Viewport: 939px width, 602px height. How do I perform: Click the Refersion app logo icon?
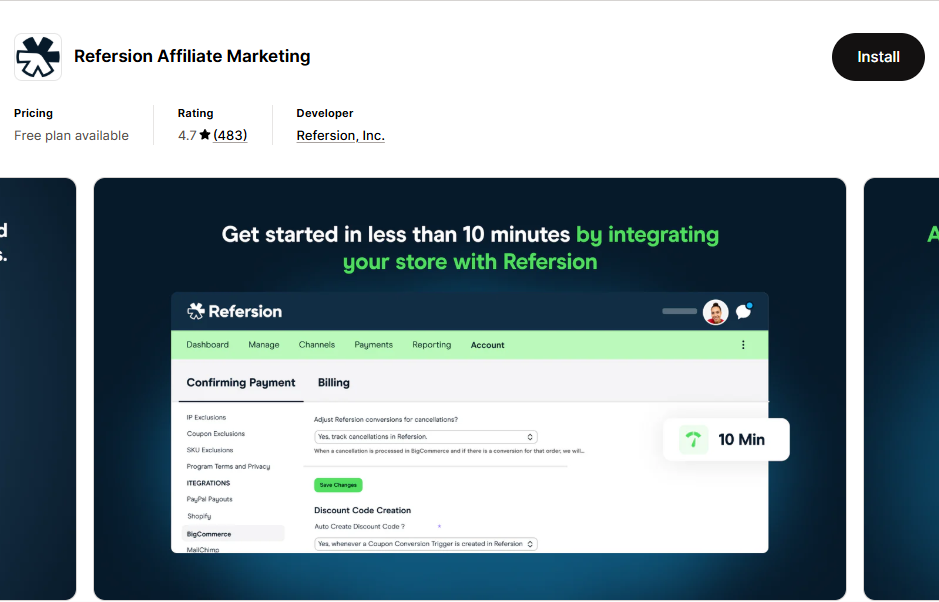(x=38, y=57)
